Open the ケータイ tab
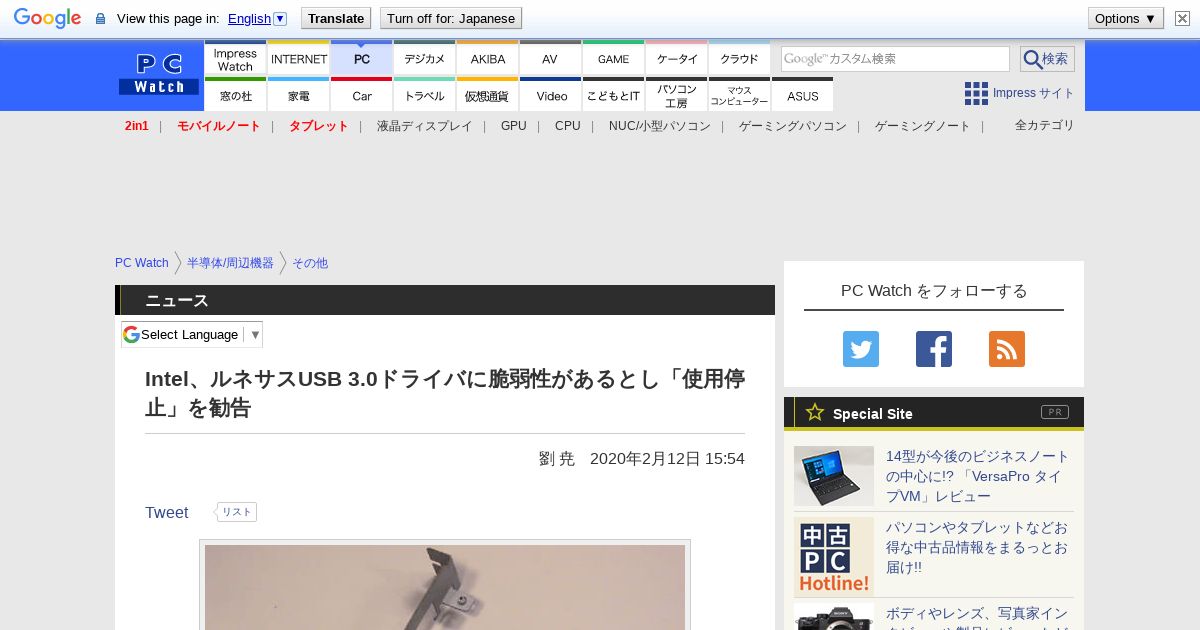This screenshot has height=630, width=1200. coord(676,59)
